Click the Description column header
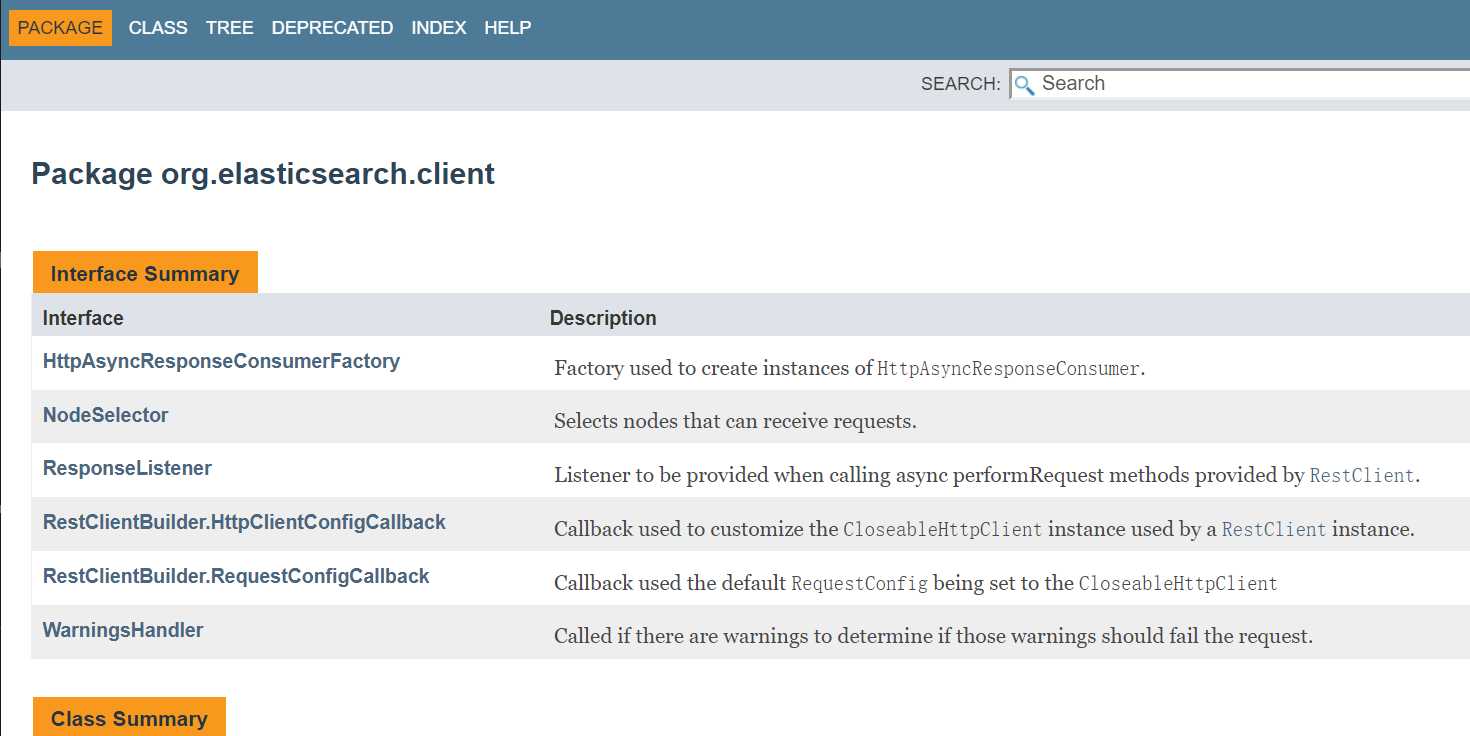Viewport: 1470px width, 736px height. pos(603,318)
